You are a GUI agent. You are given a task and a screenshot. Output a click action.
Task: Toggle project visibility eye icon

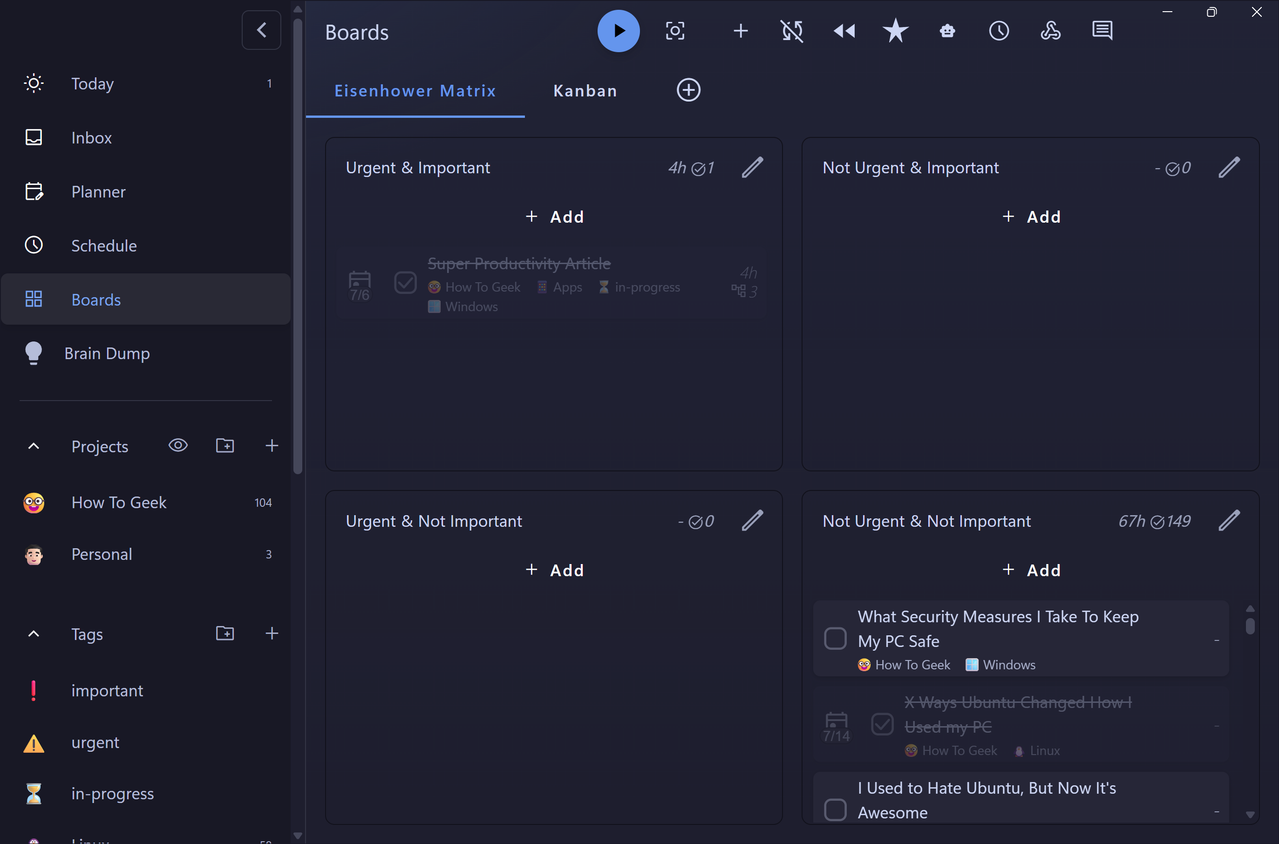tap(178, 446)
